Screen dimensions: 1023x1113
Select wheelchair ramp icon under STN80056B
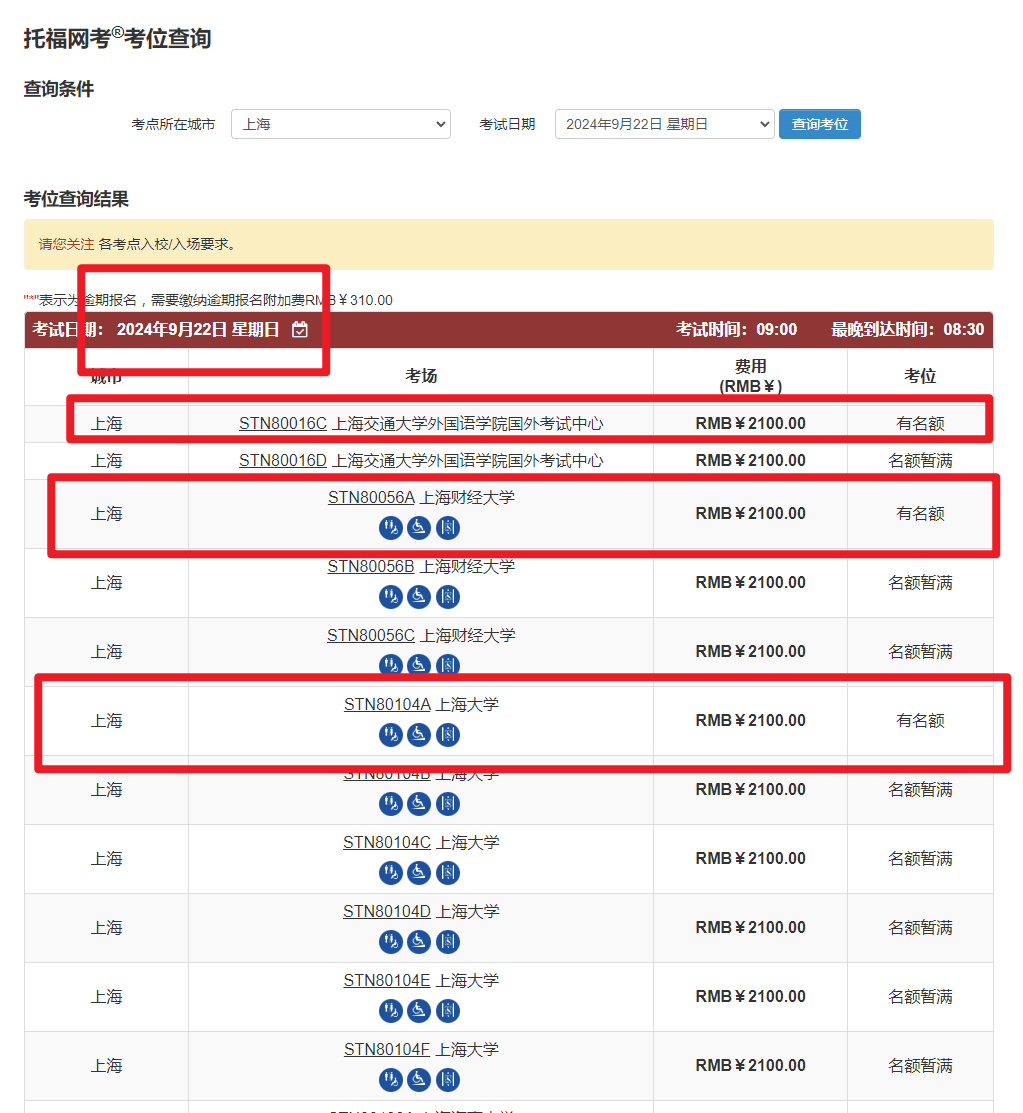pyautogui.click(x=419, y=596)
